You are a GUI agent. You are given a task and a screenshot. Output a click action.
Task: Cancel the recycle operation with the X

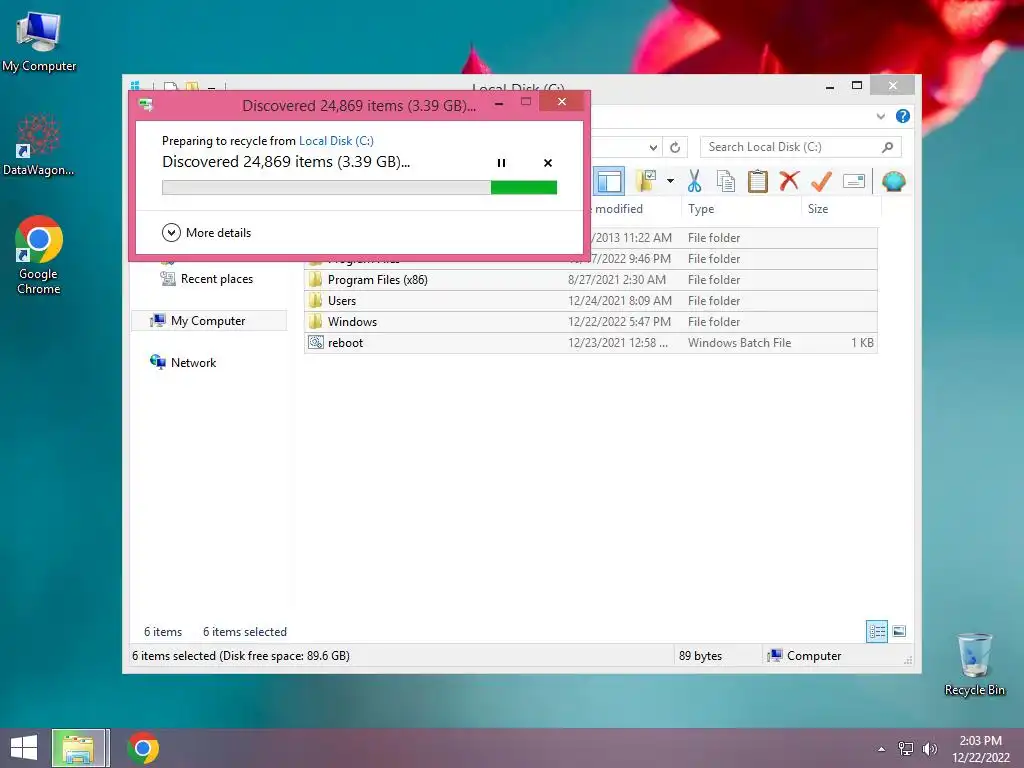click(x=548, y=163)
